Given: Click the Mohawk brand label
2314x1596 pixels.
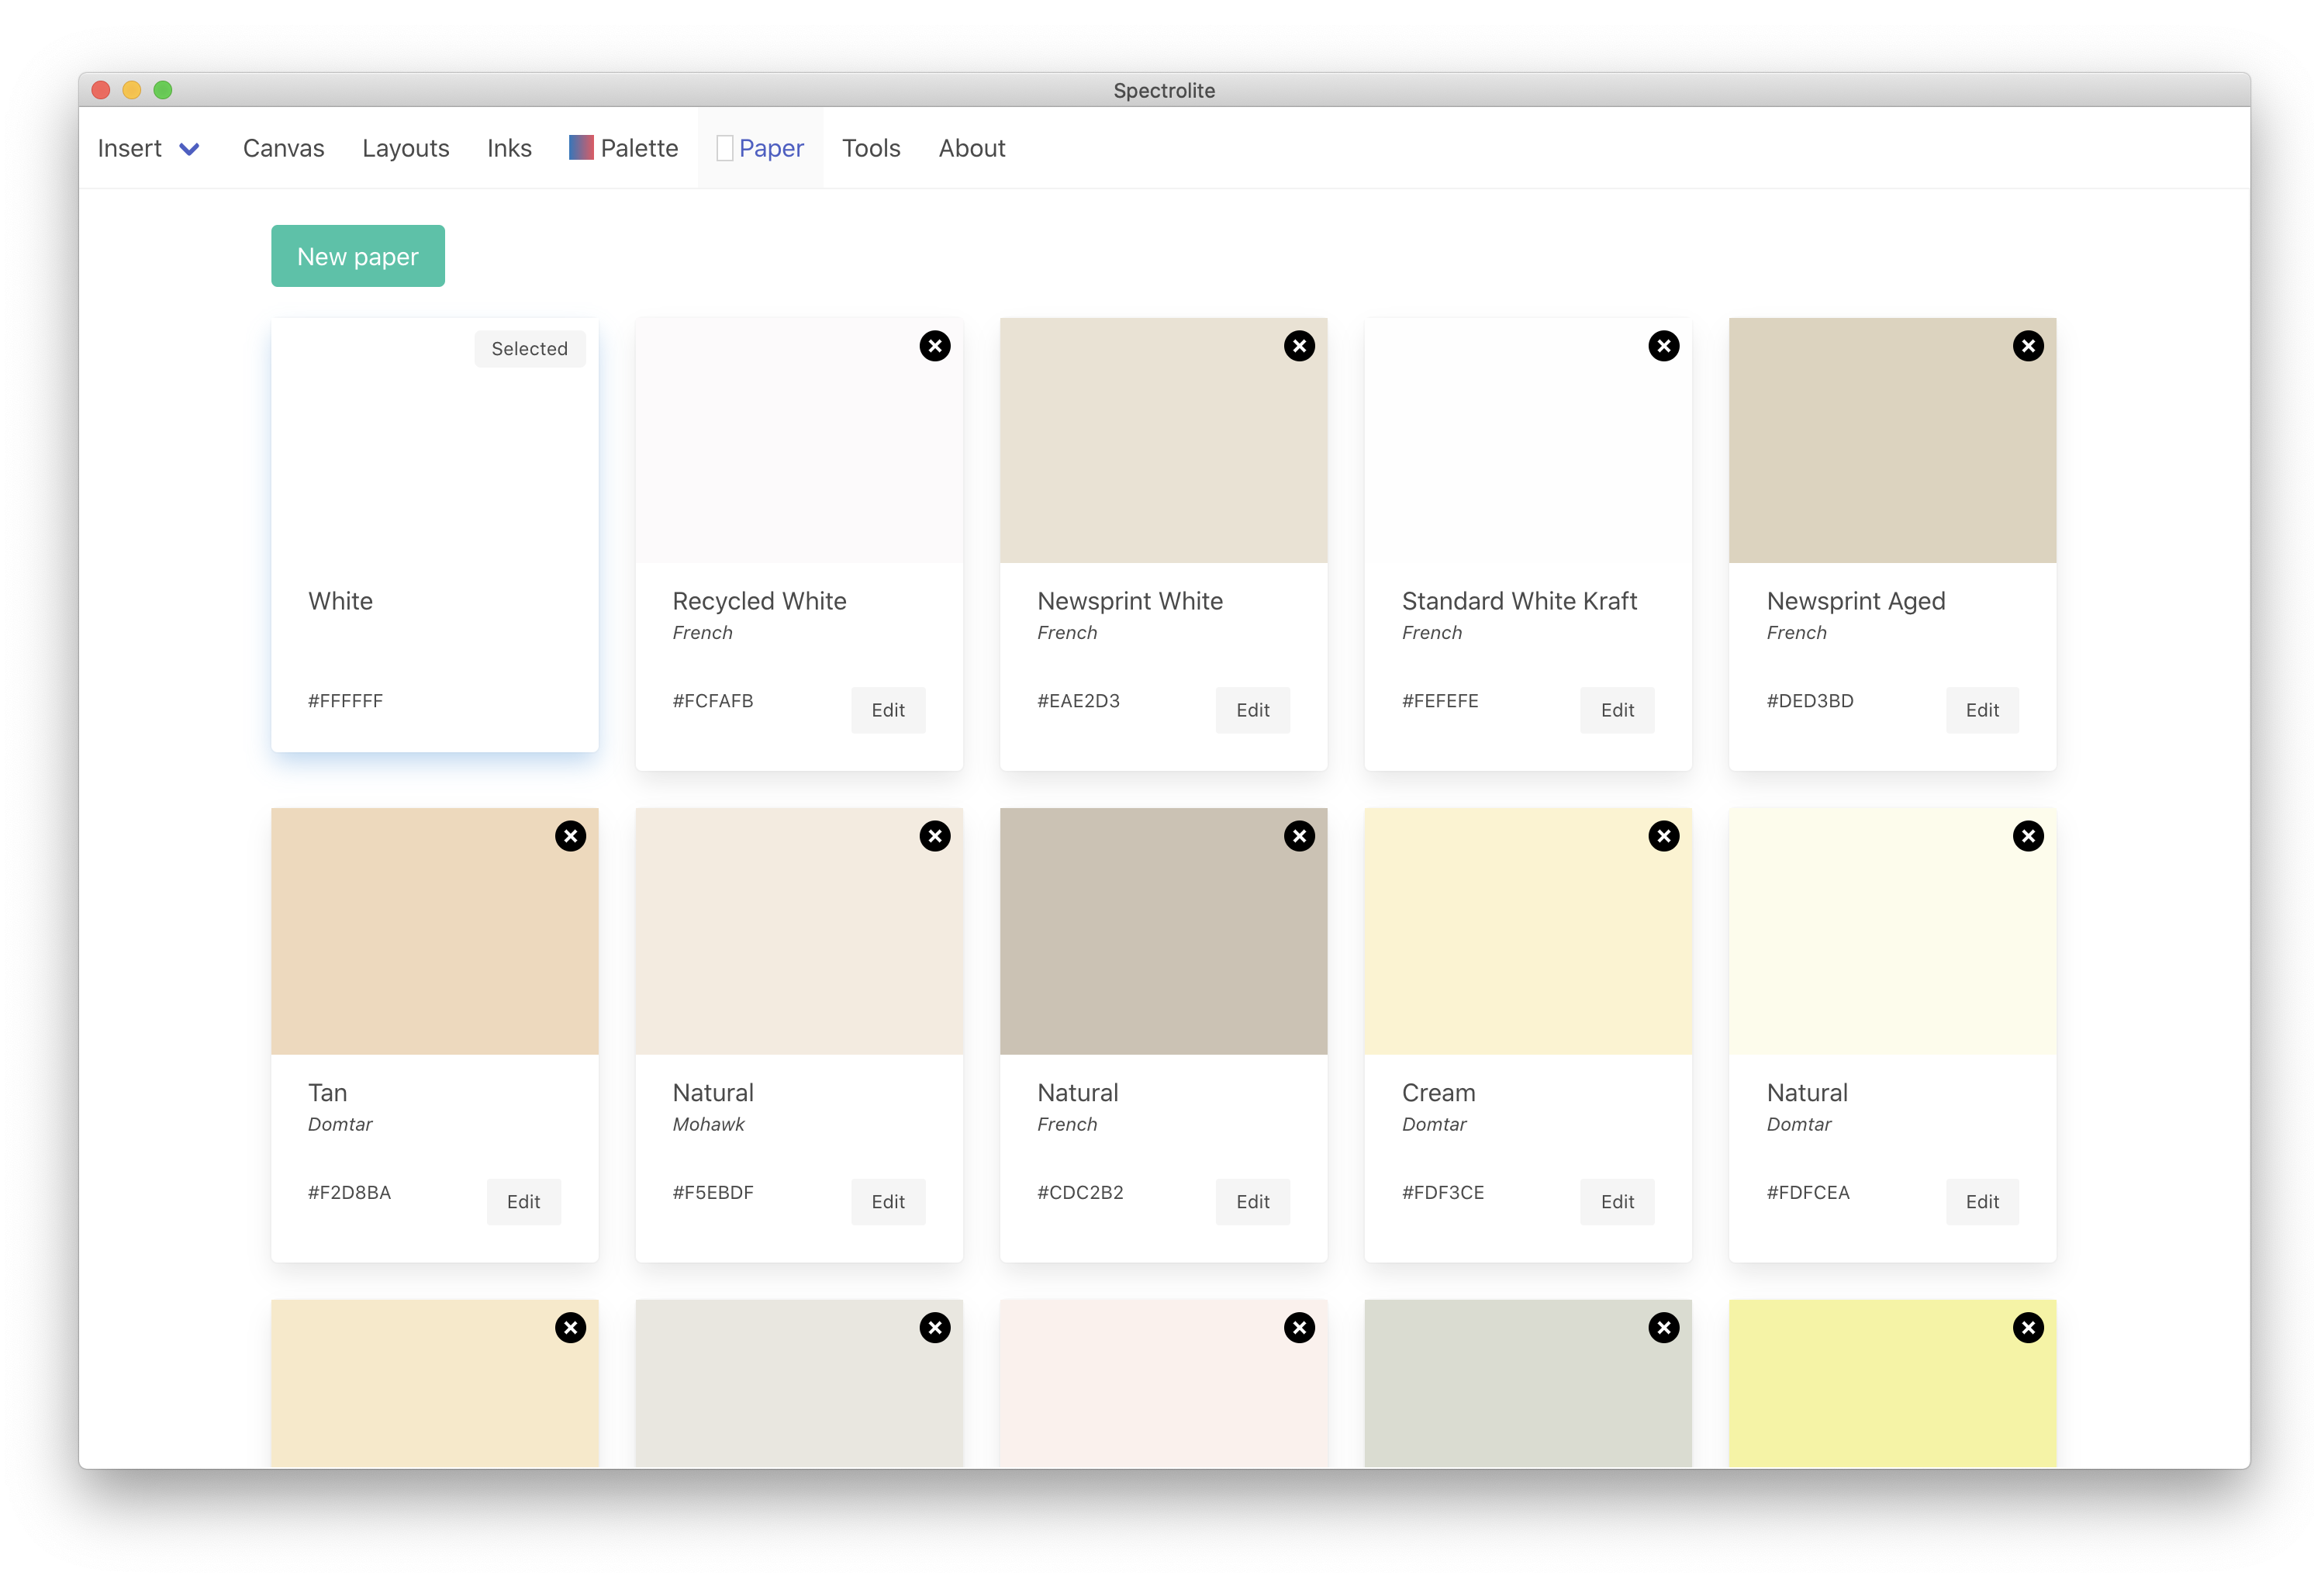Looking at the screenshot, I should point(708,1124).
